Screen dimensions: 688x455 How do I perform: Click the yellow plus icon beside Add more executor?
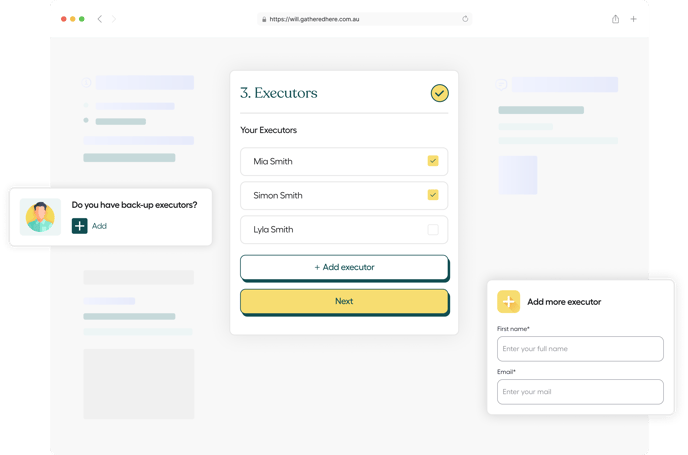pos(509,301)
